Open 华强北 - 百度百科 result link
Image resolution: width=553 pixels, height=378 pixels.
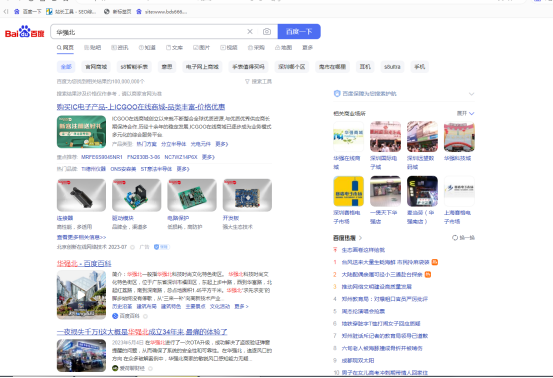click(x=84, y=263)
